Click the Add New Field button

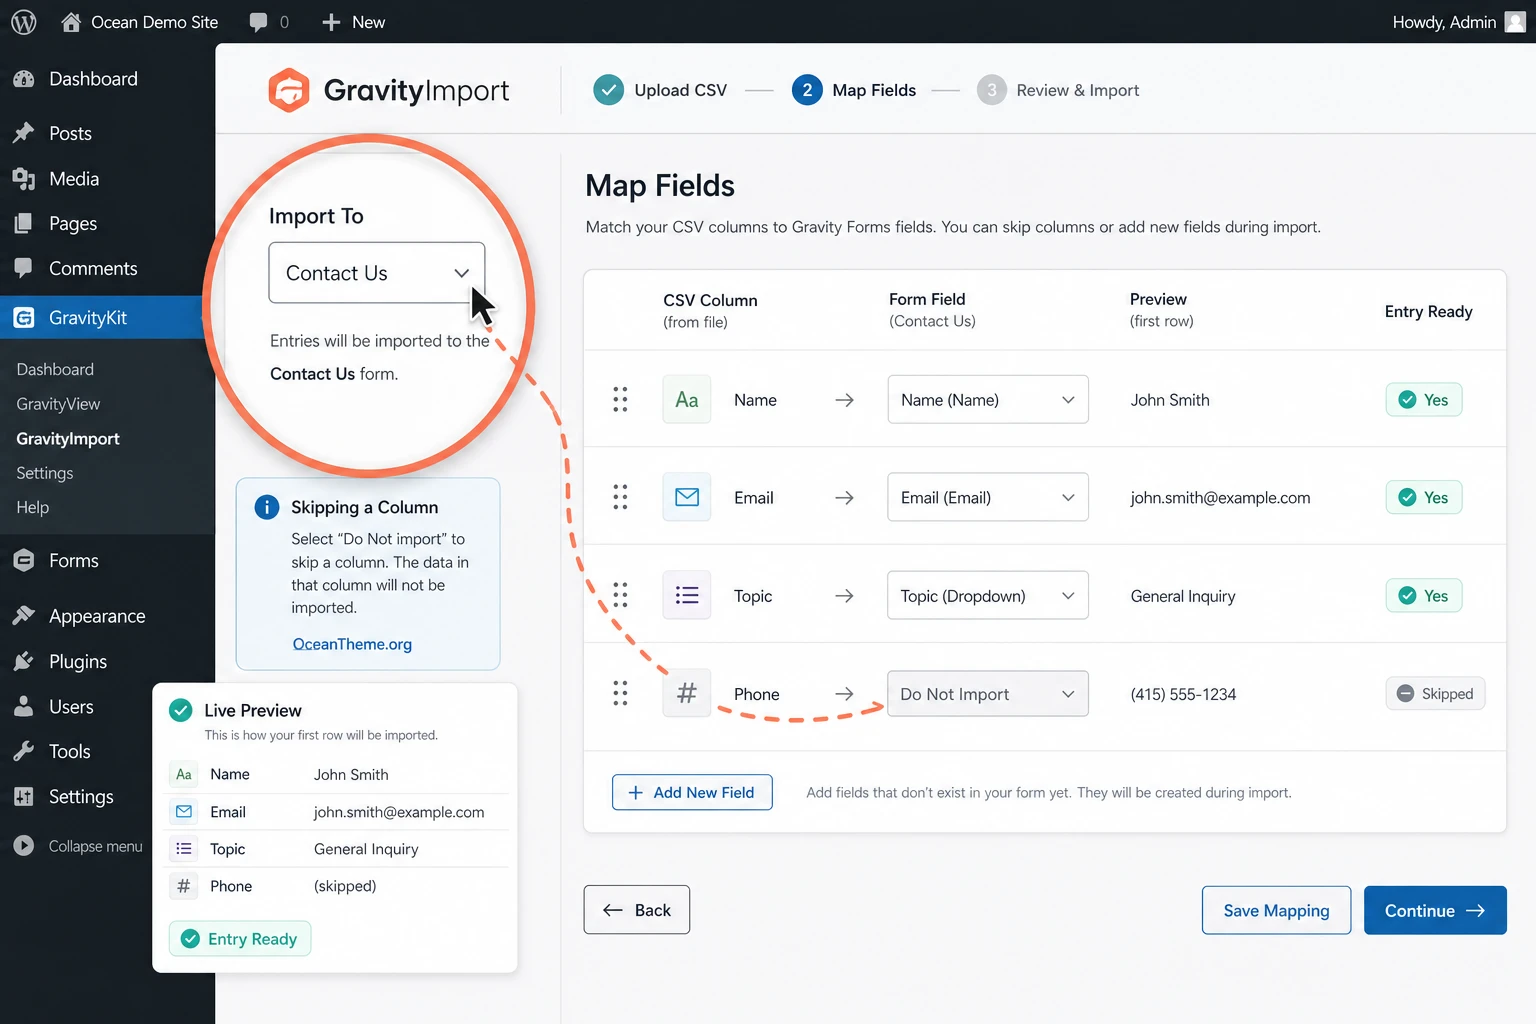(692, 792)
